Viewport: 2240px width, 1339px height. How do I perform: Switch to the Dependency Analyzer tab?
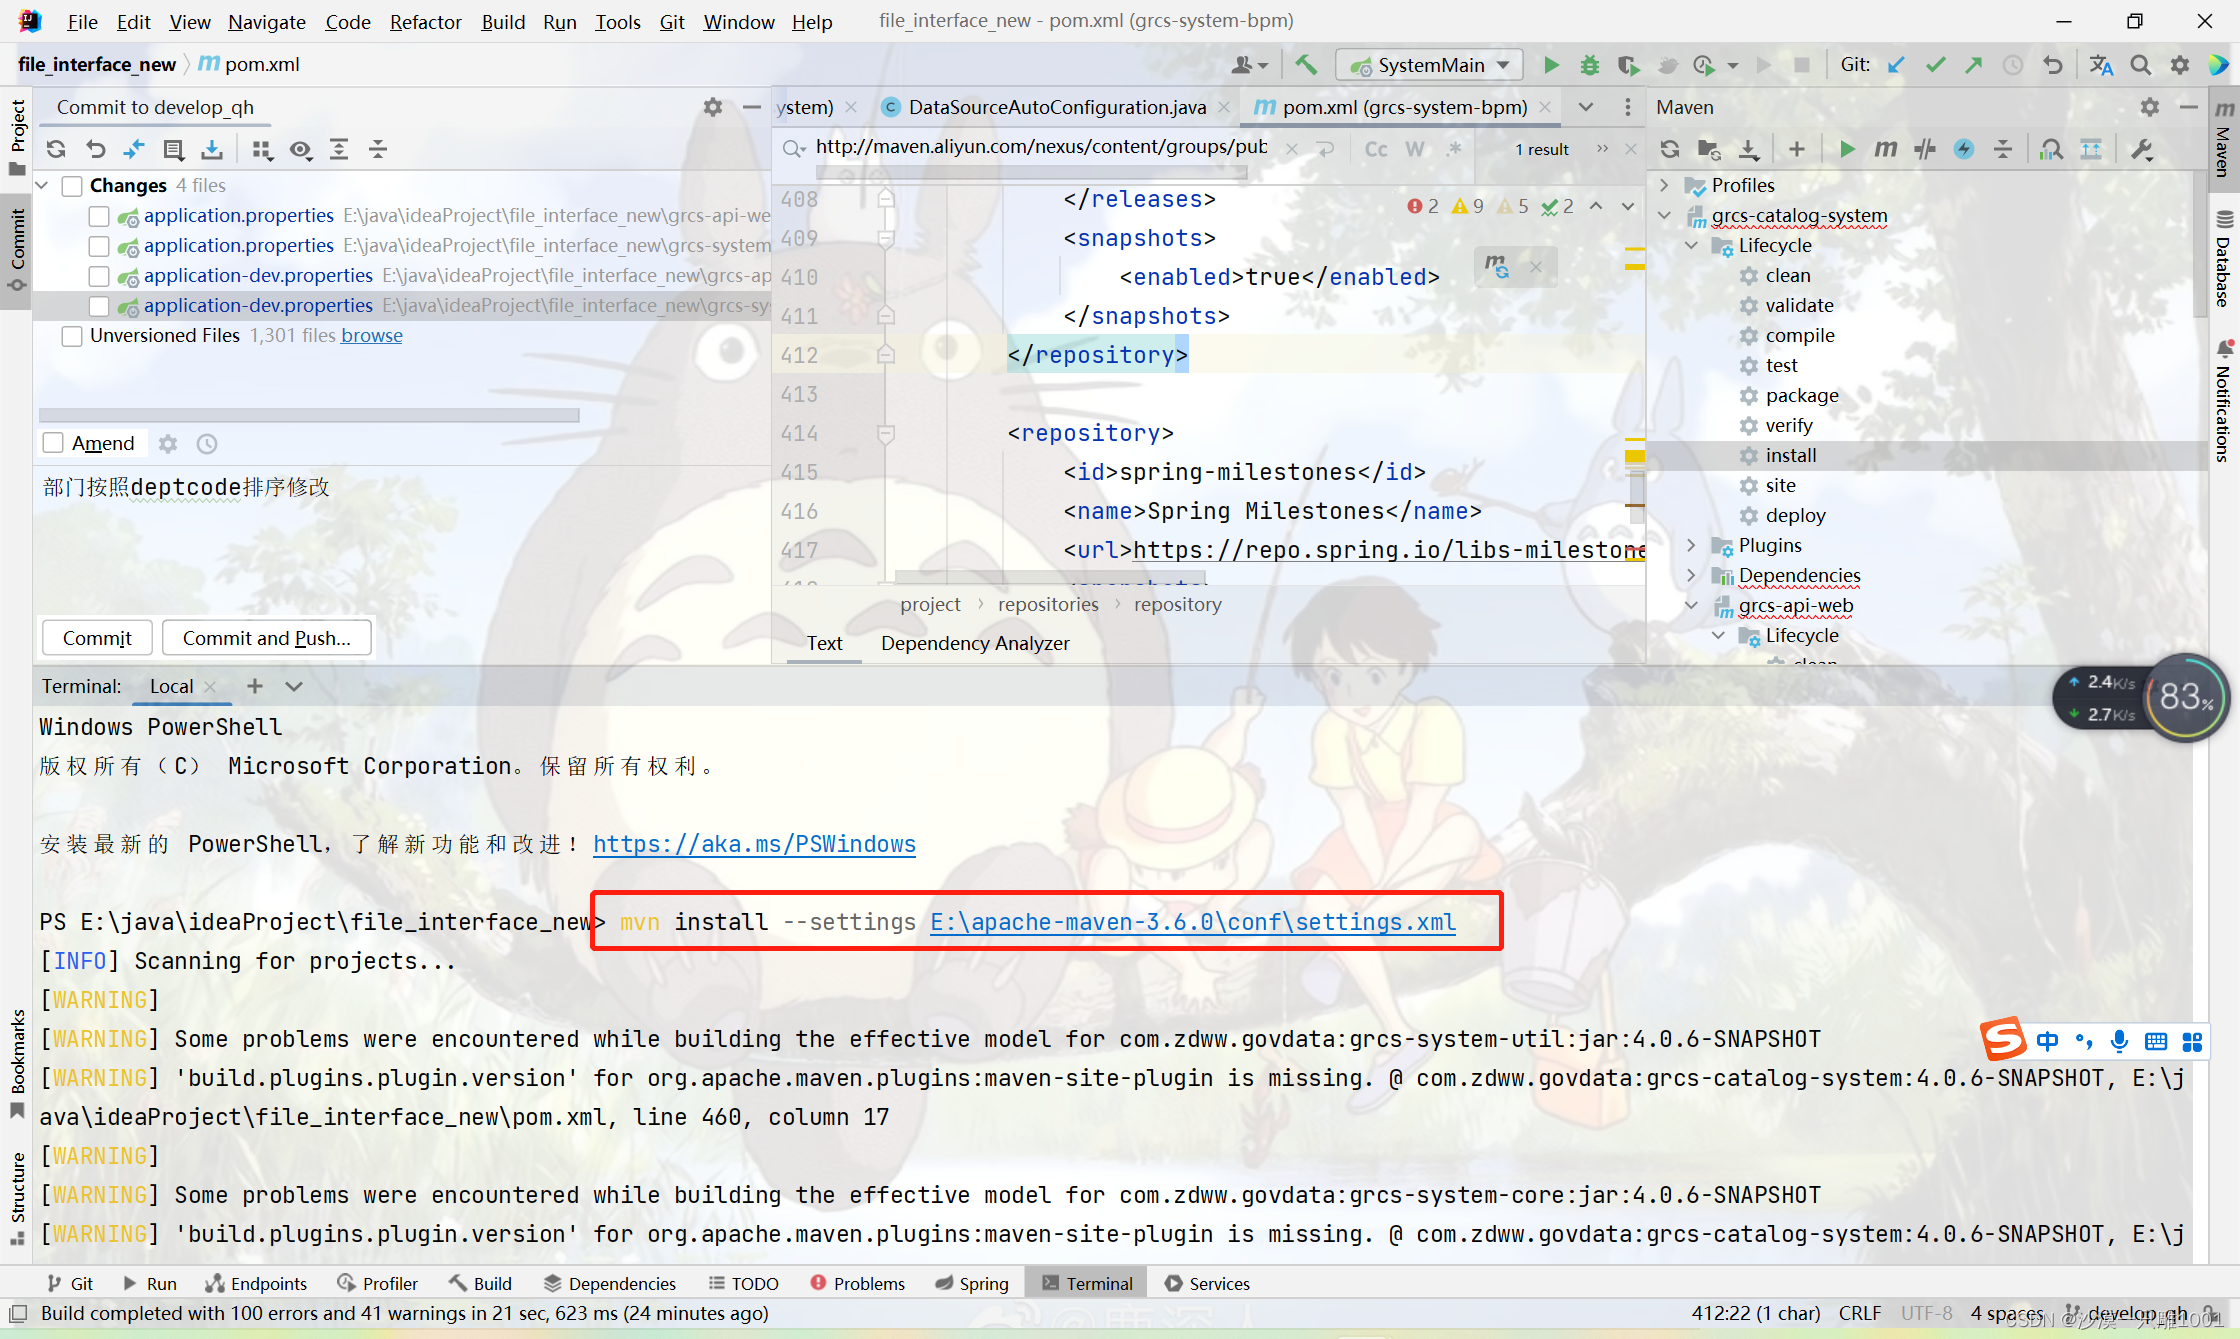(974, 643)
